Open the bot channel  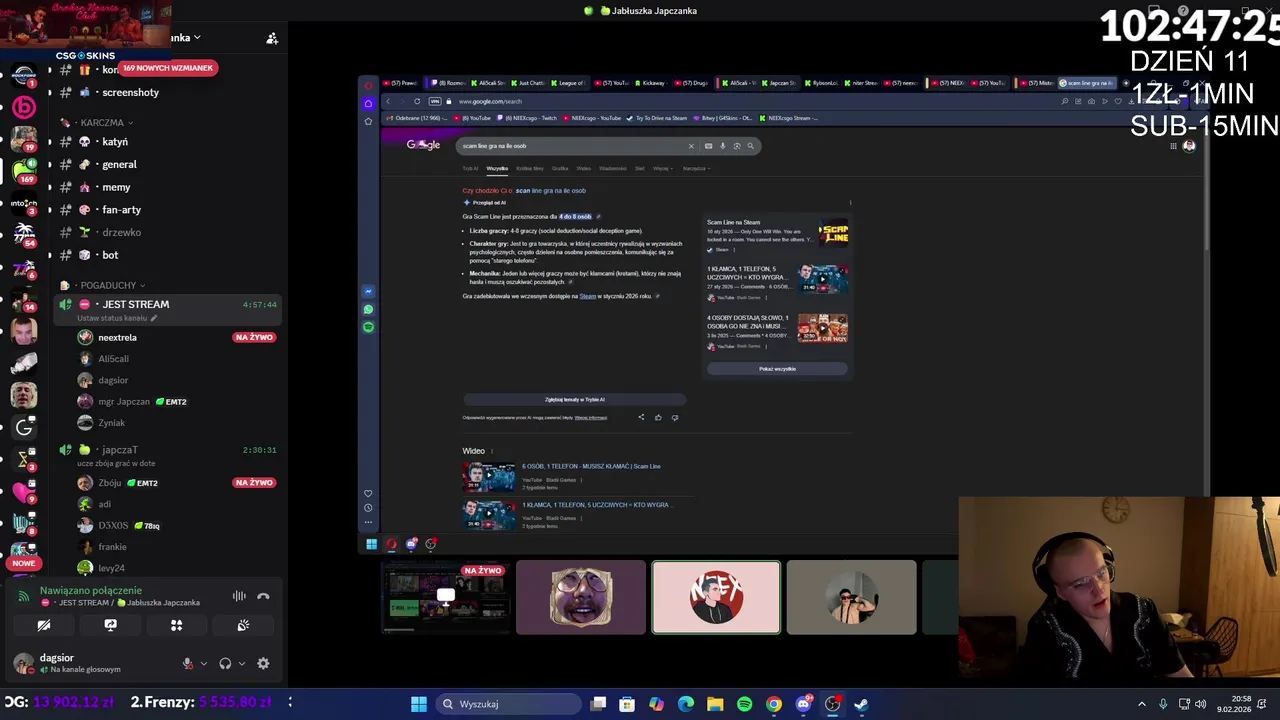click(x=110, y=255)
